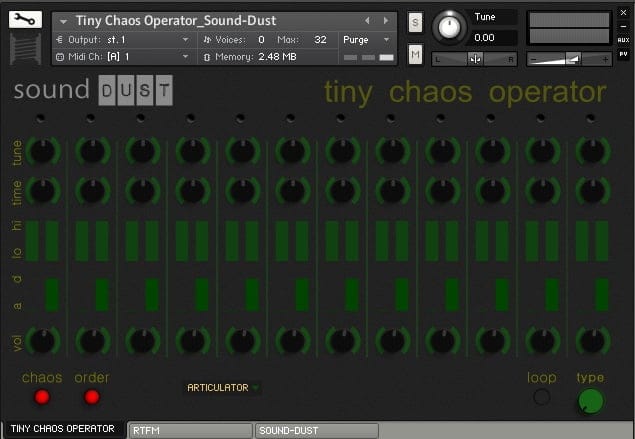Switch to the TINY CHAOS OPERATOR tab
The height and width of the screenshot is (439, 635).
point(63,429)
